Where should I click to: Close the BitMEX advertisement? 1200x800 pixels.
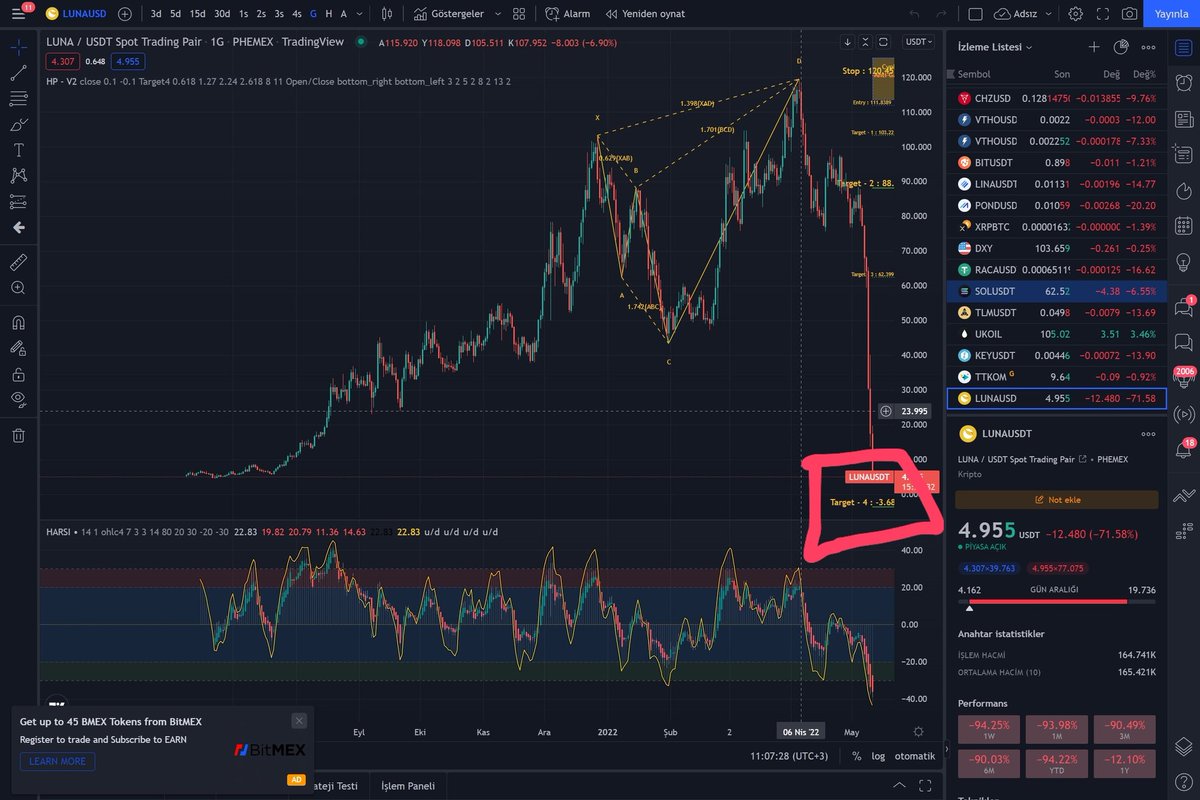(299, 720)
